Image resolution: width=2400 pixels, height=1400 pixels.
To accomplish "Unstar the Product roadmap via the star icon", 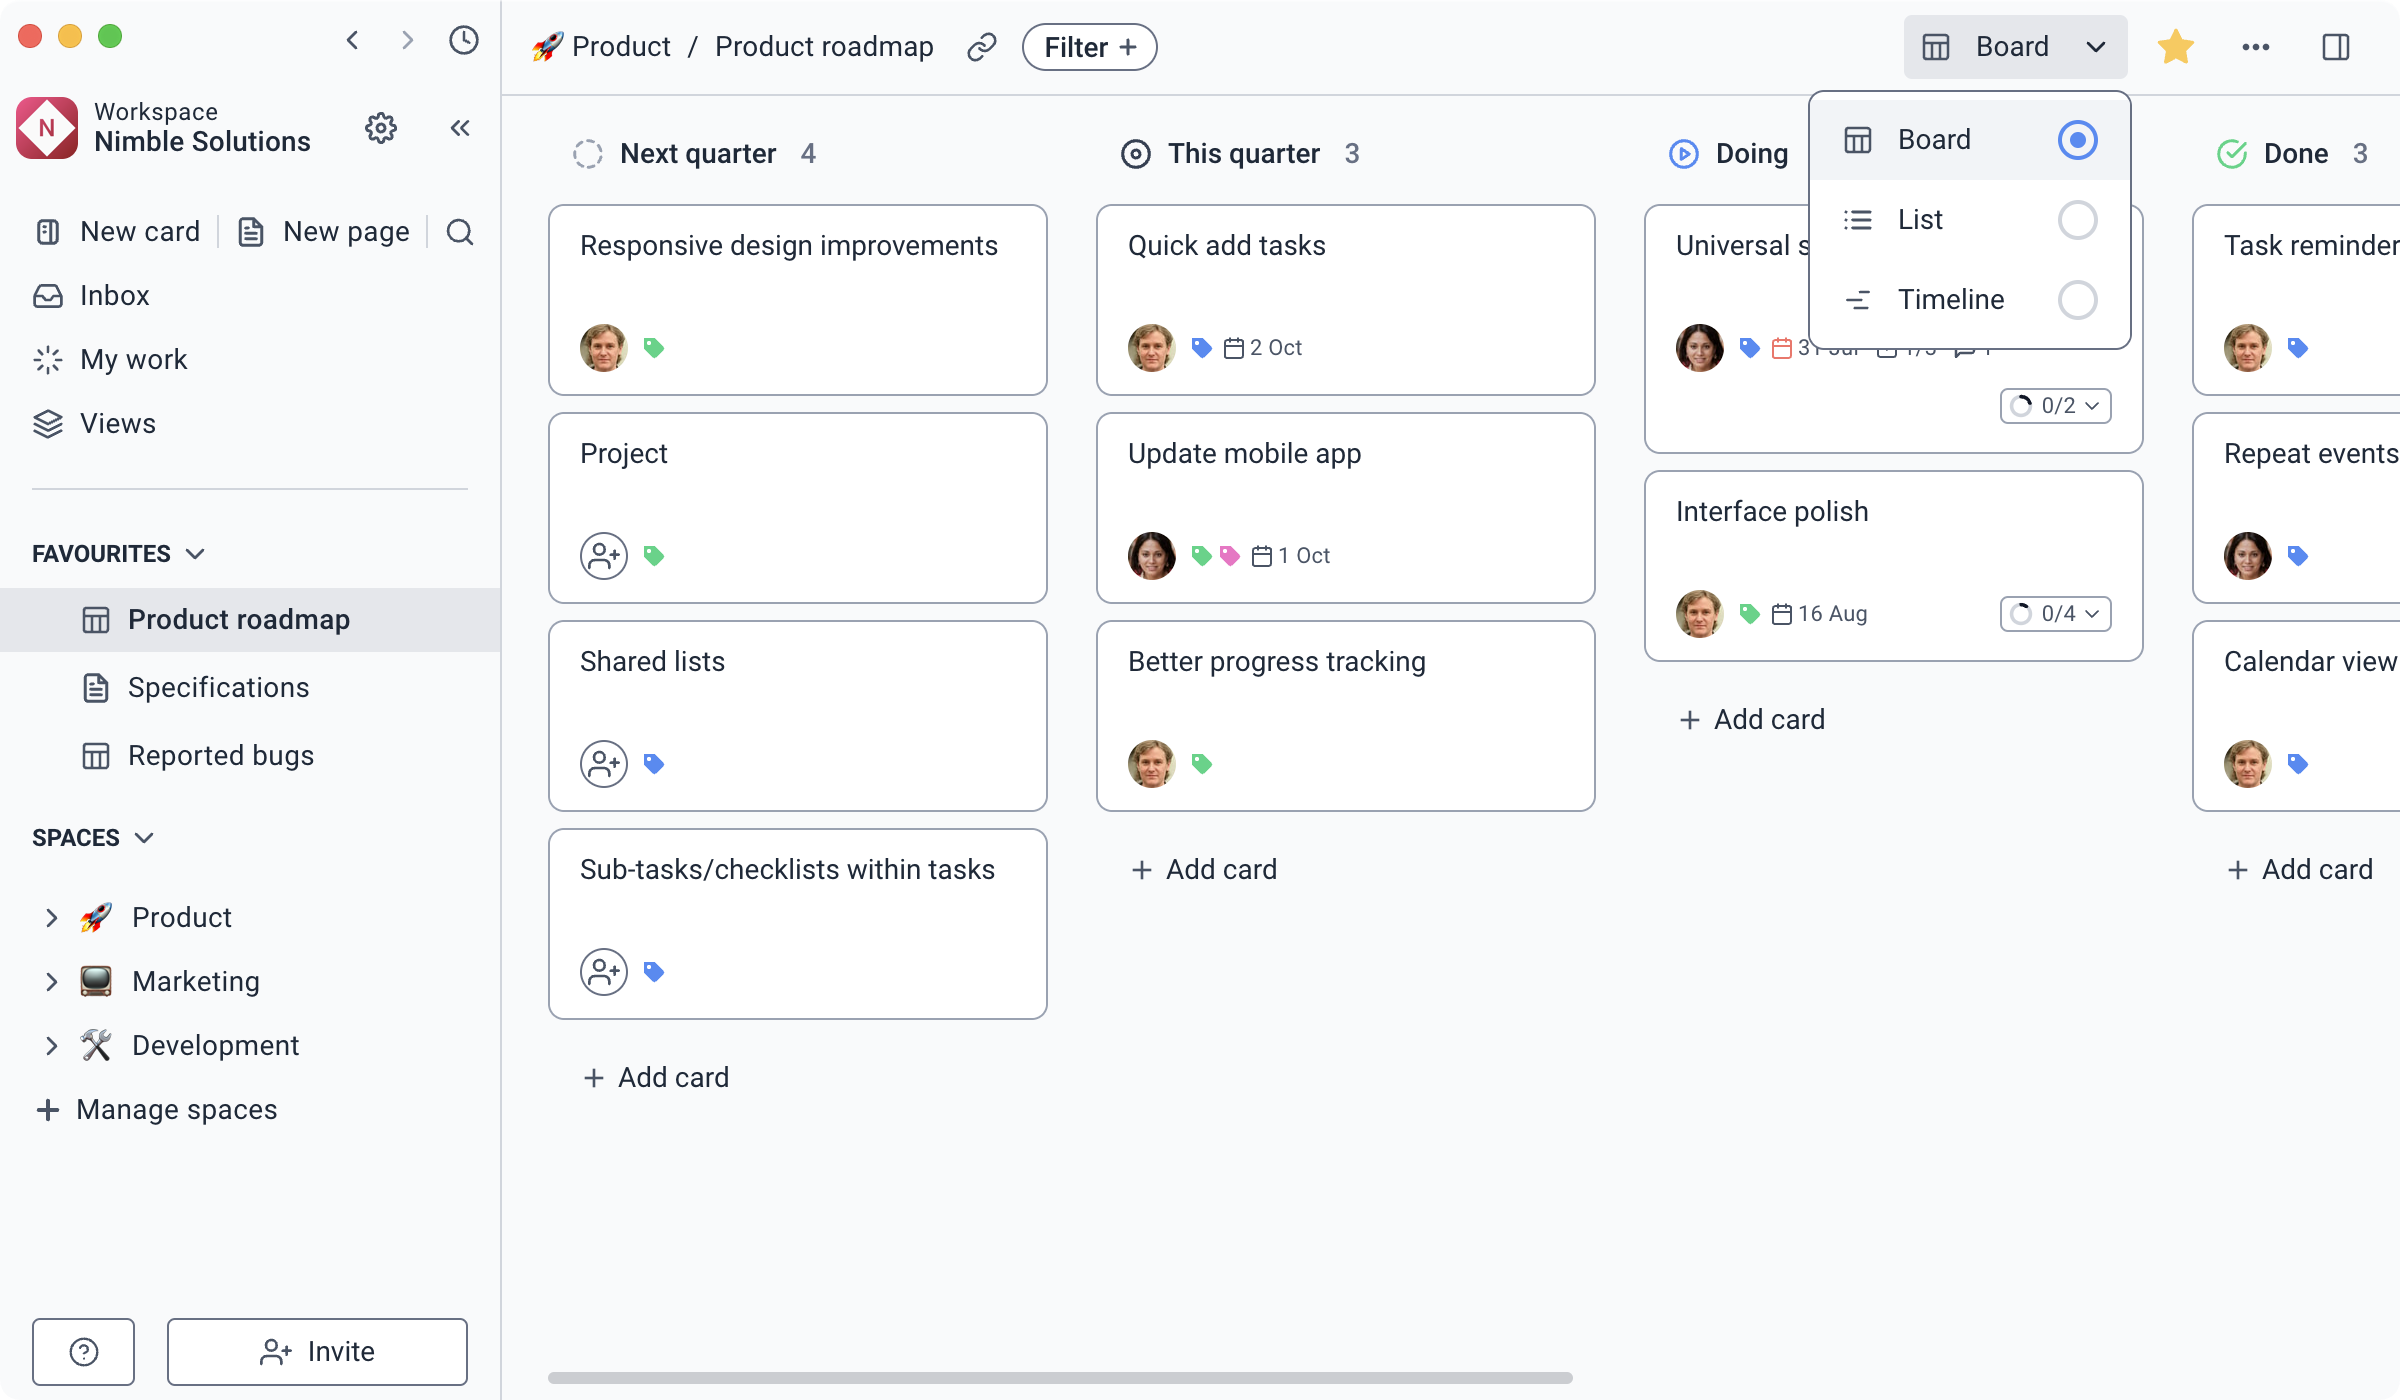I will click(2176, 46).
